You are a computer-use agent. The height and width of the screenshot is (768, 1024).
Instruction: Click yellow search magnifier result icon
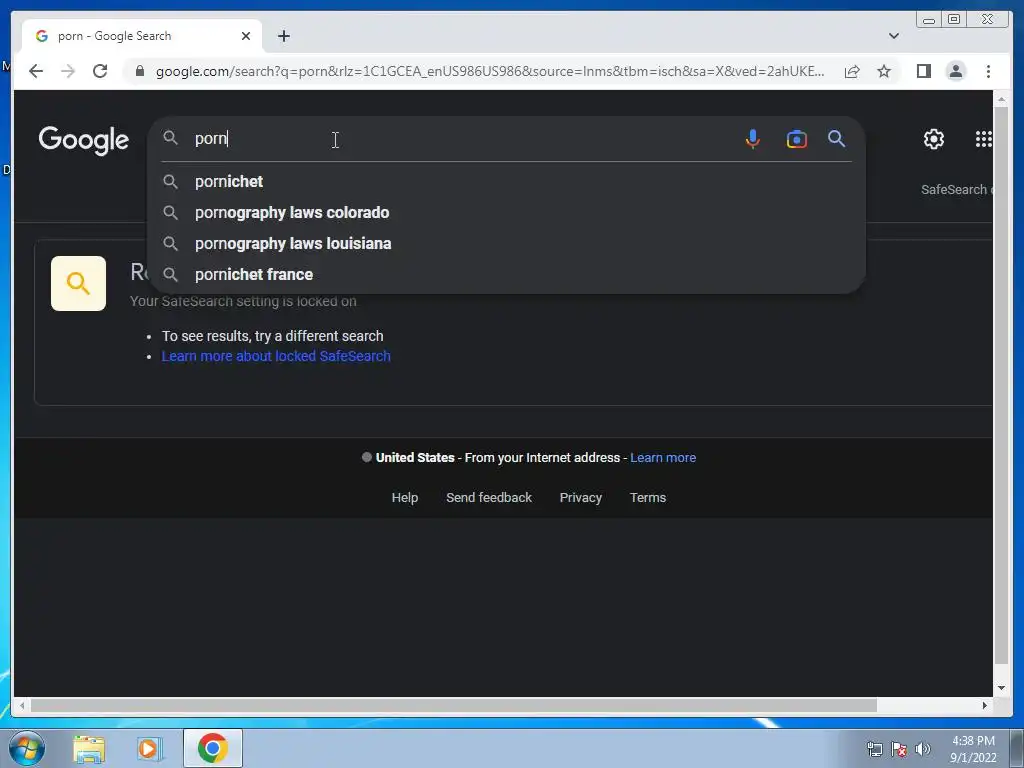point(78,283)
